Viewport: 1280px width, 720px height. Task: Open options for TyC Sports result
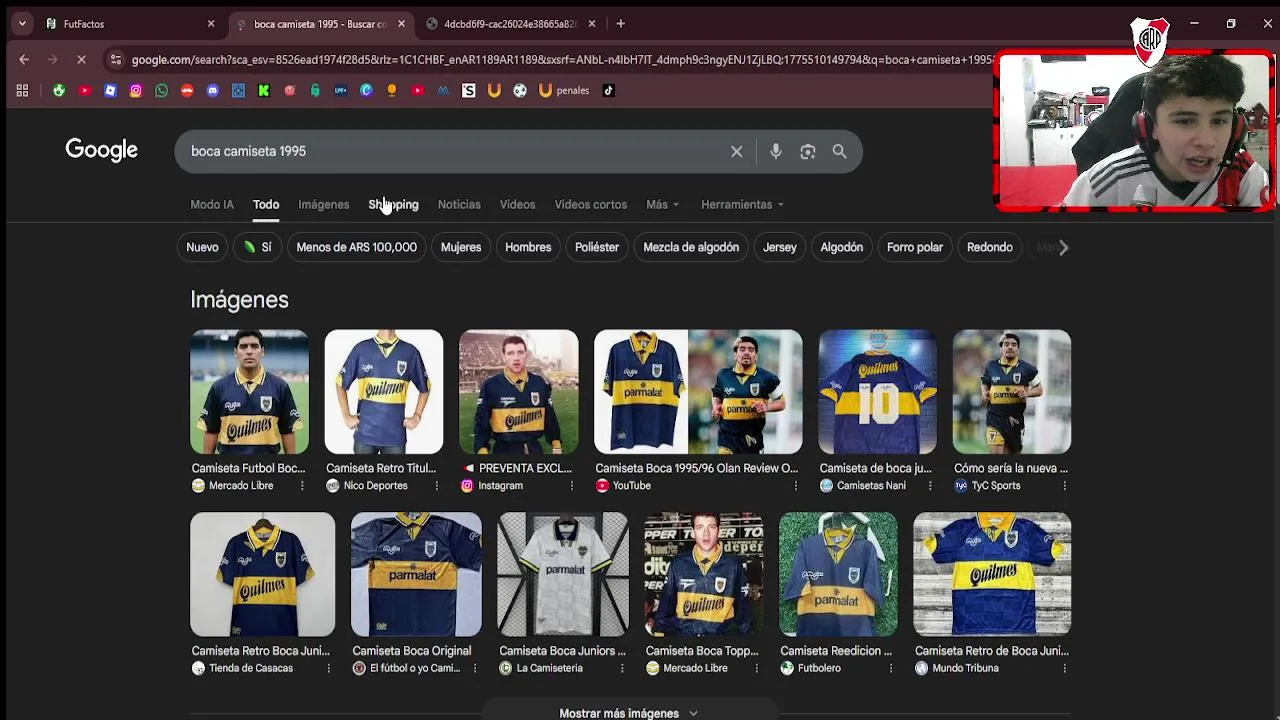1064,486
